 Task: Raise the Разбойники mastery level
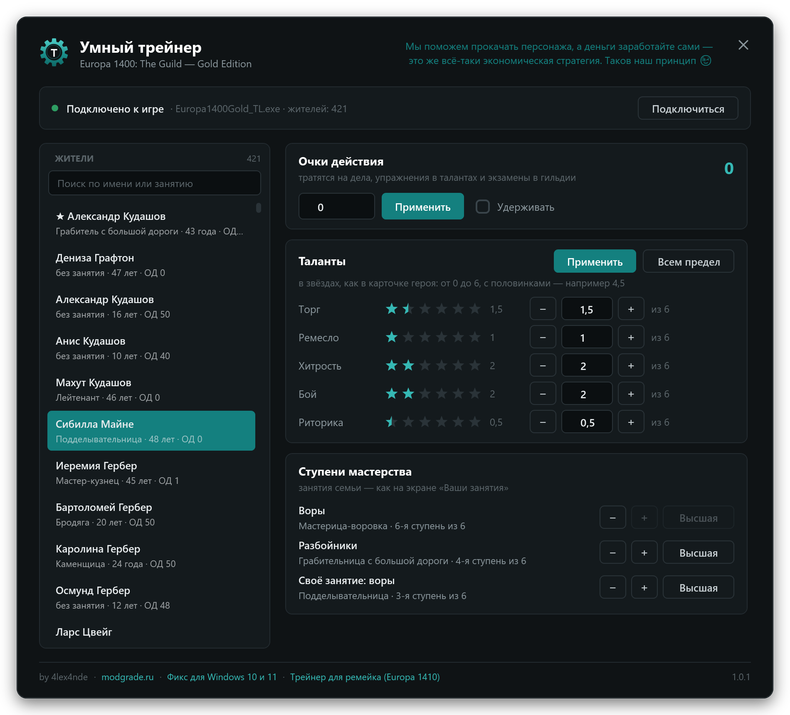pos(644,553)
